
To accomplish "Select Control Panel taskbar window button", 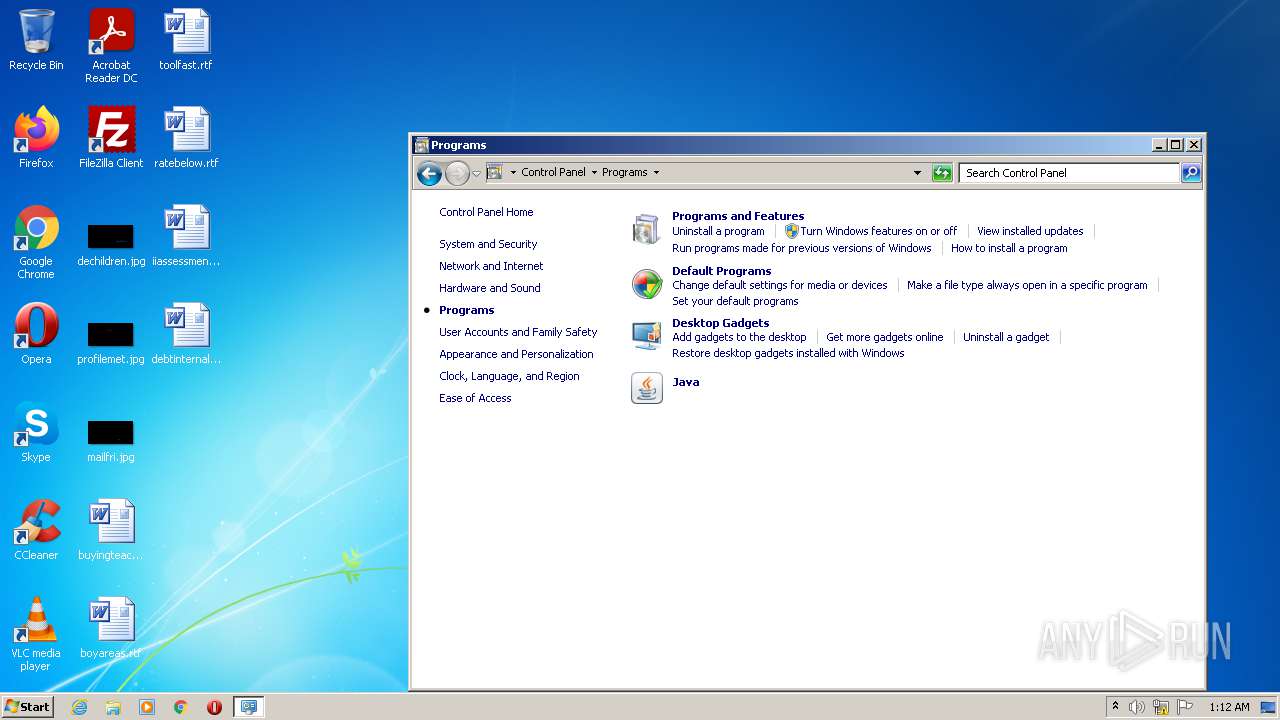I will 248,707.
